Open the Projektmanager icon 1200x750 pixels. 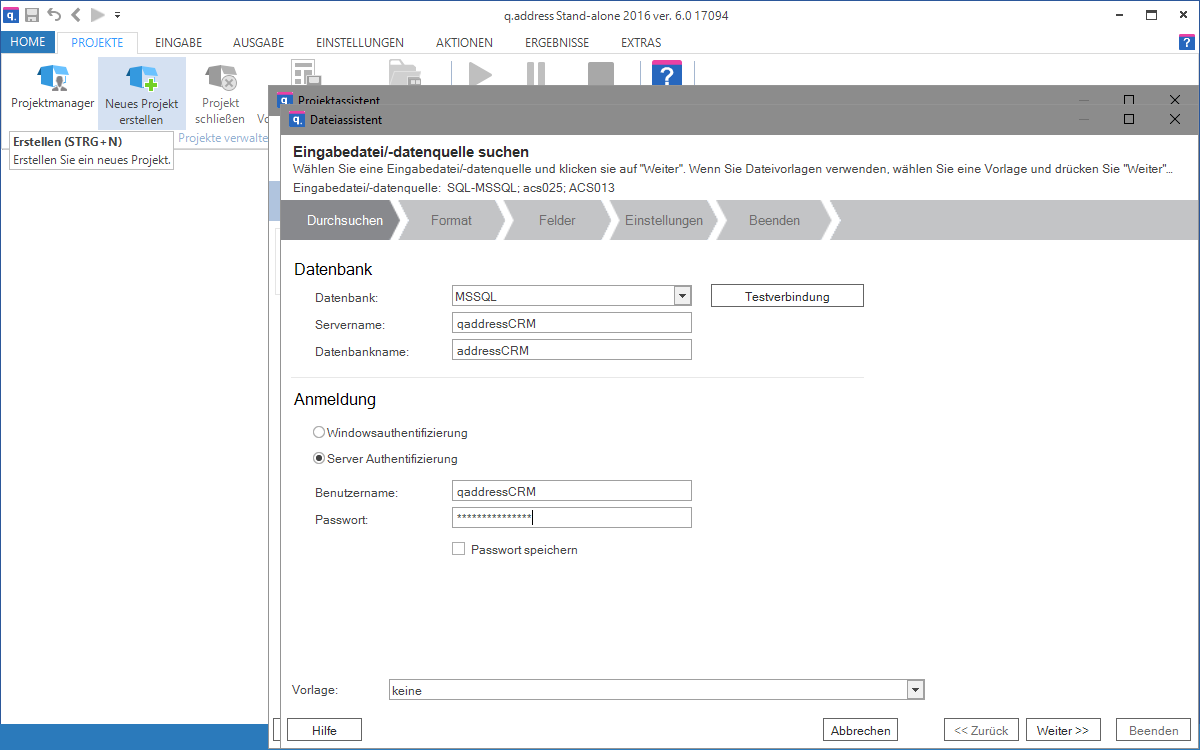tap(52, 79)
